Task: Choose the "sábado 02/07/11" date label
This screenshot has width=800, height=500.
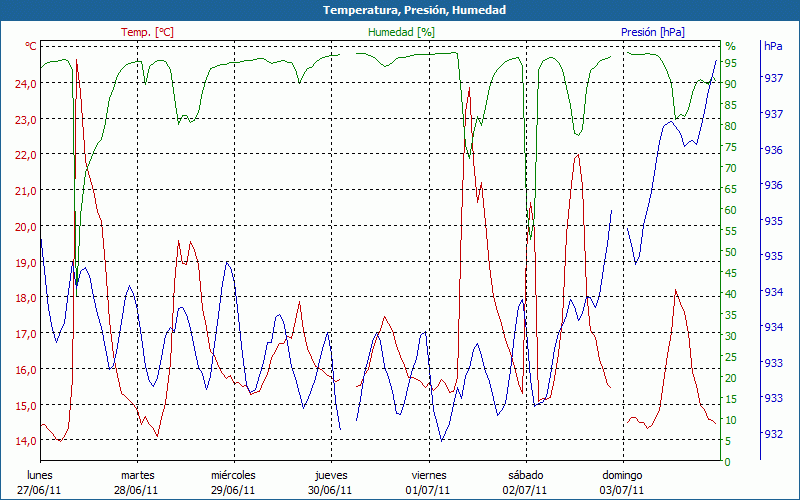Action: pos(525,482)
